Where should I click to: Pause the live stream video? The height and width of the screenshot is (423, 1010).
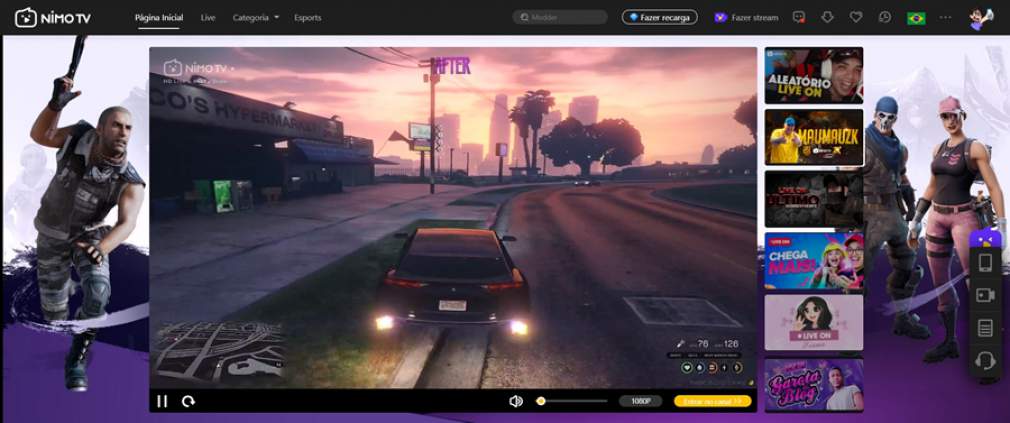click(x=162, y=401)
